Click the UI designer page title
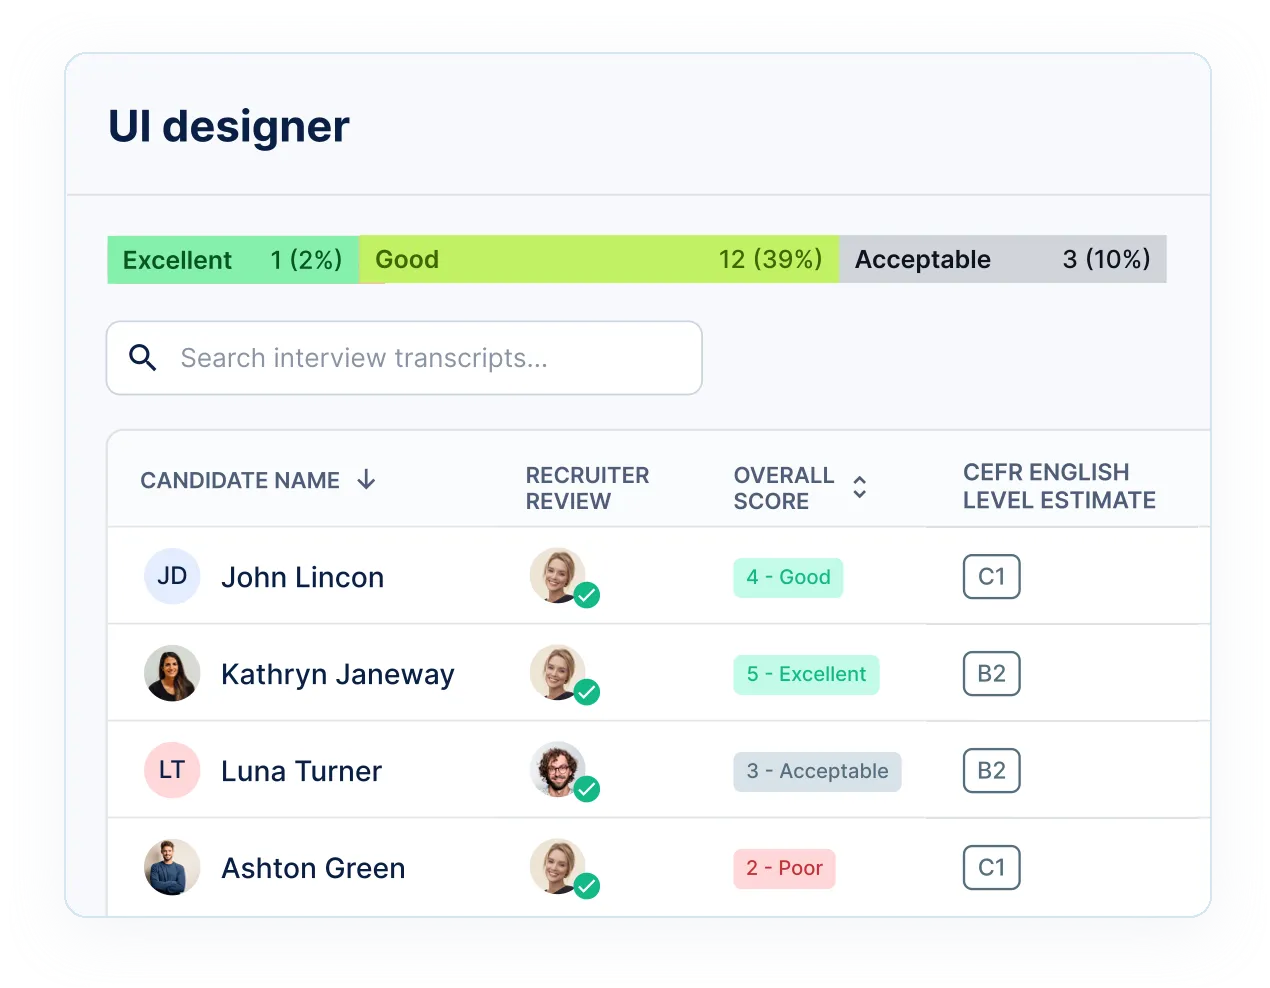Viewport: 1270px width, 988px height. tap(229, 127)
